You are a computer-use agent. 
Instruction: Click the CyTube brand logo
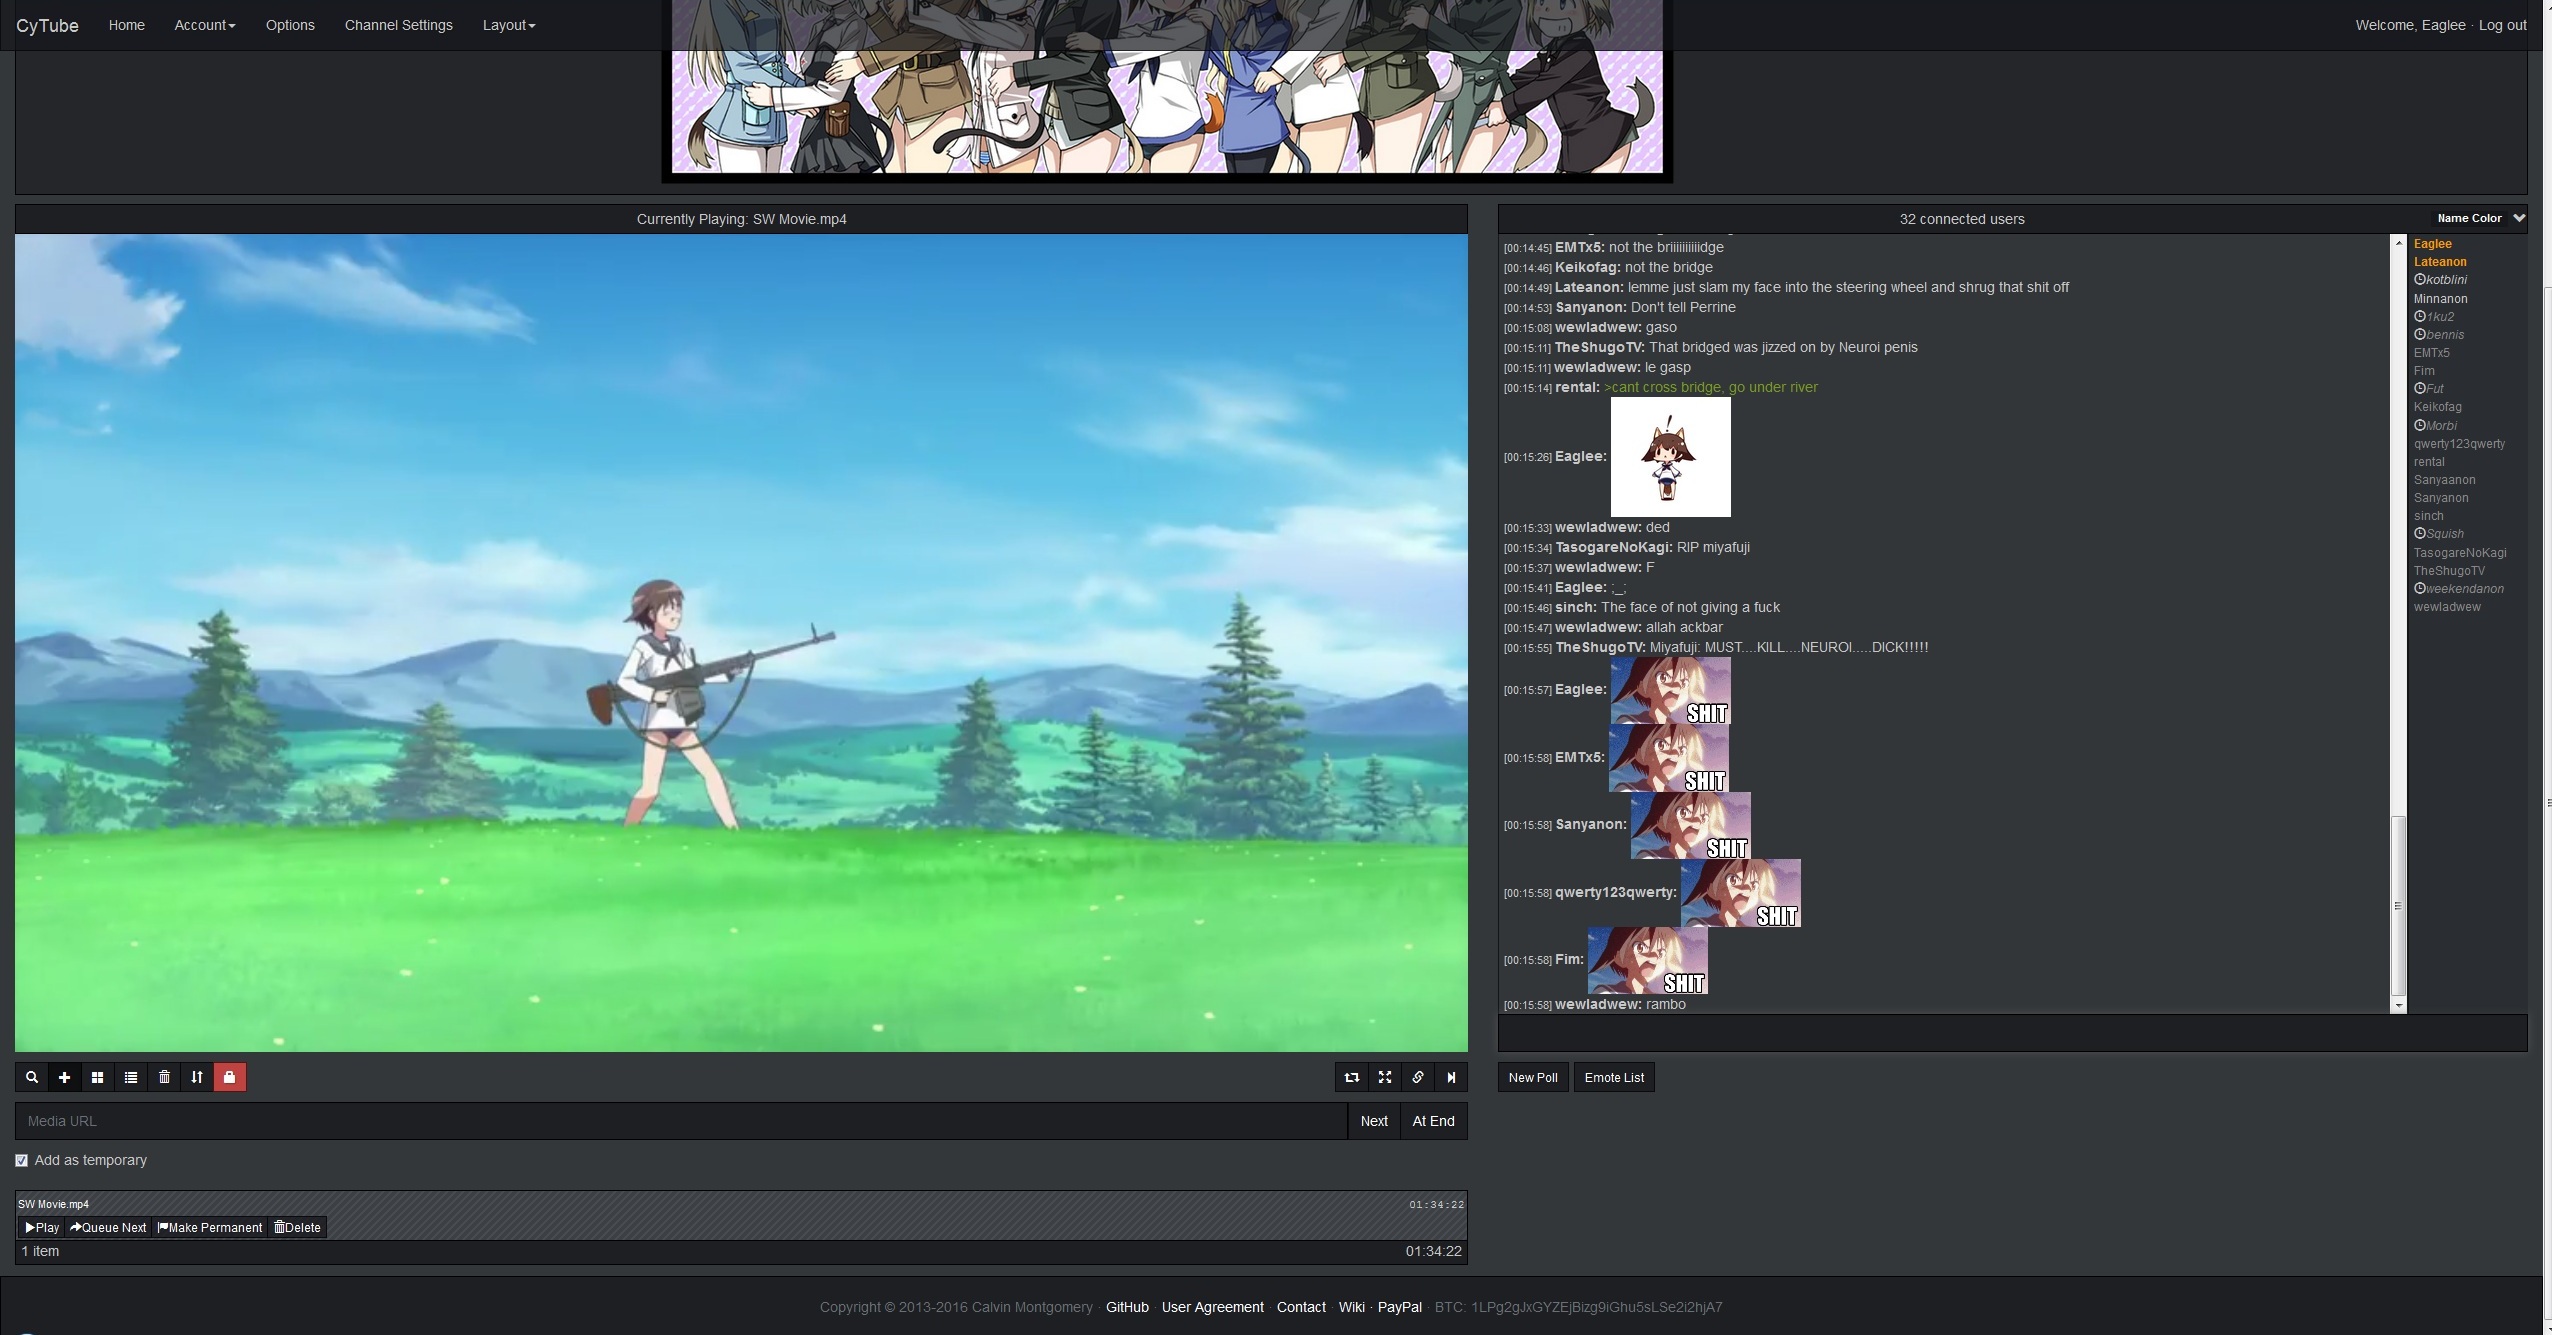47,25
